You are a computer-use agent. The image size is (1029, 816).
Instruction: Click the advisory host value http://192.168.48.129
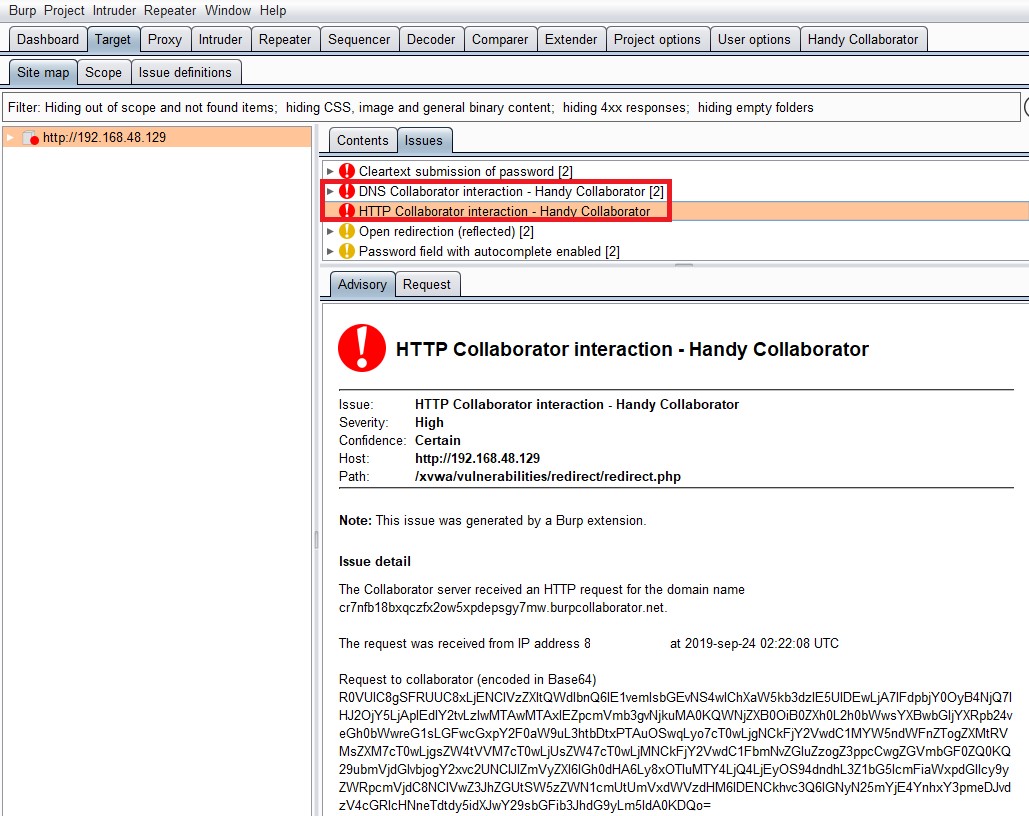coord(477,458)
